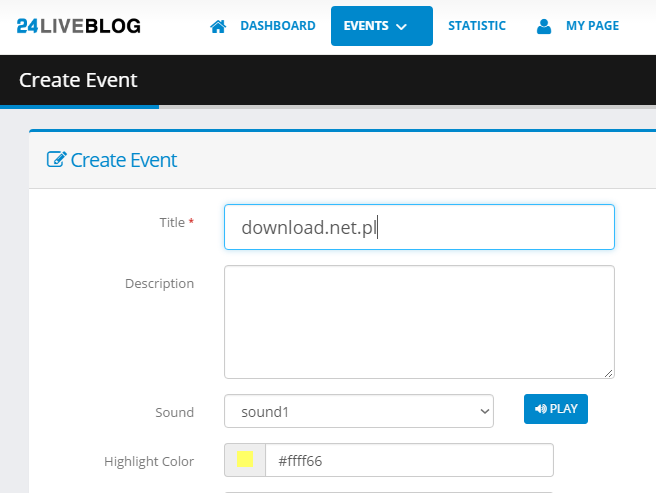Image resolution: width=656 pixels, height=493 pixels.
Task: Go to the Statistic page
Action: pos(477,26)
